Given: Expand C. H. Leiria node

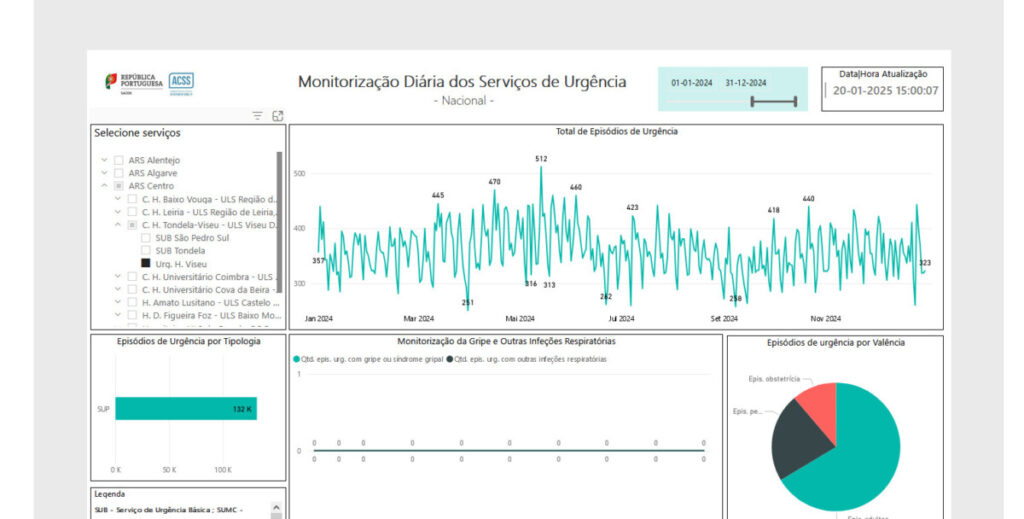Looking at the screenshot, I should coord(118,212).
